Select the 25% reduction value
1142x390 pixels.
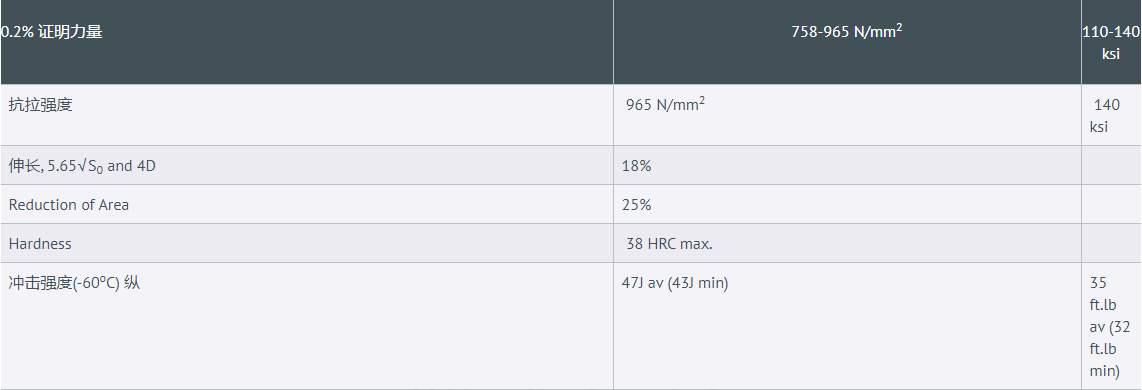637,205
